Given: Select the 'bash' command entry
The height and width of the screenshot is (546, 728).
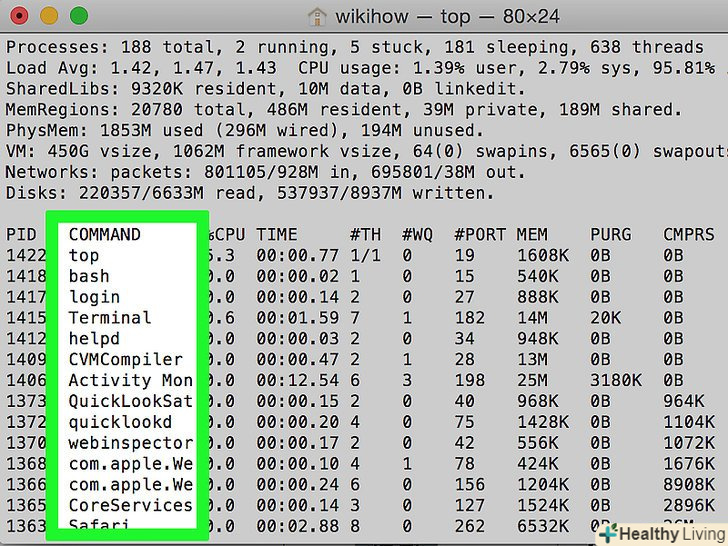Looking at the screenshot, I should 89,276.
